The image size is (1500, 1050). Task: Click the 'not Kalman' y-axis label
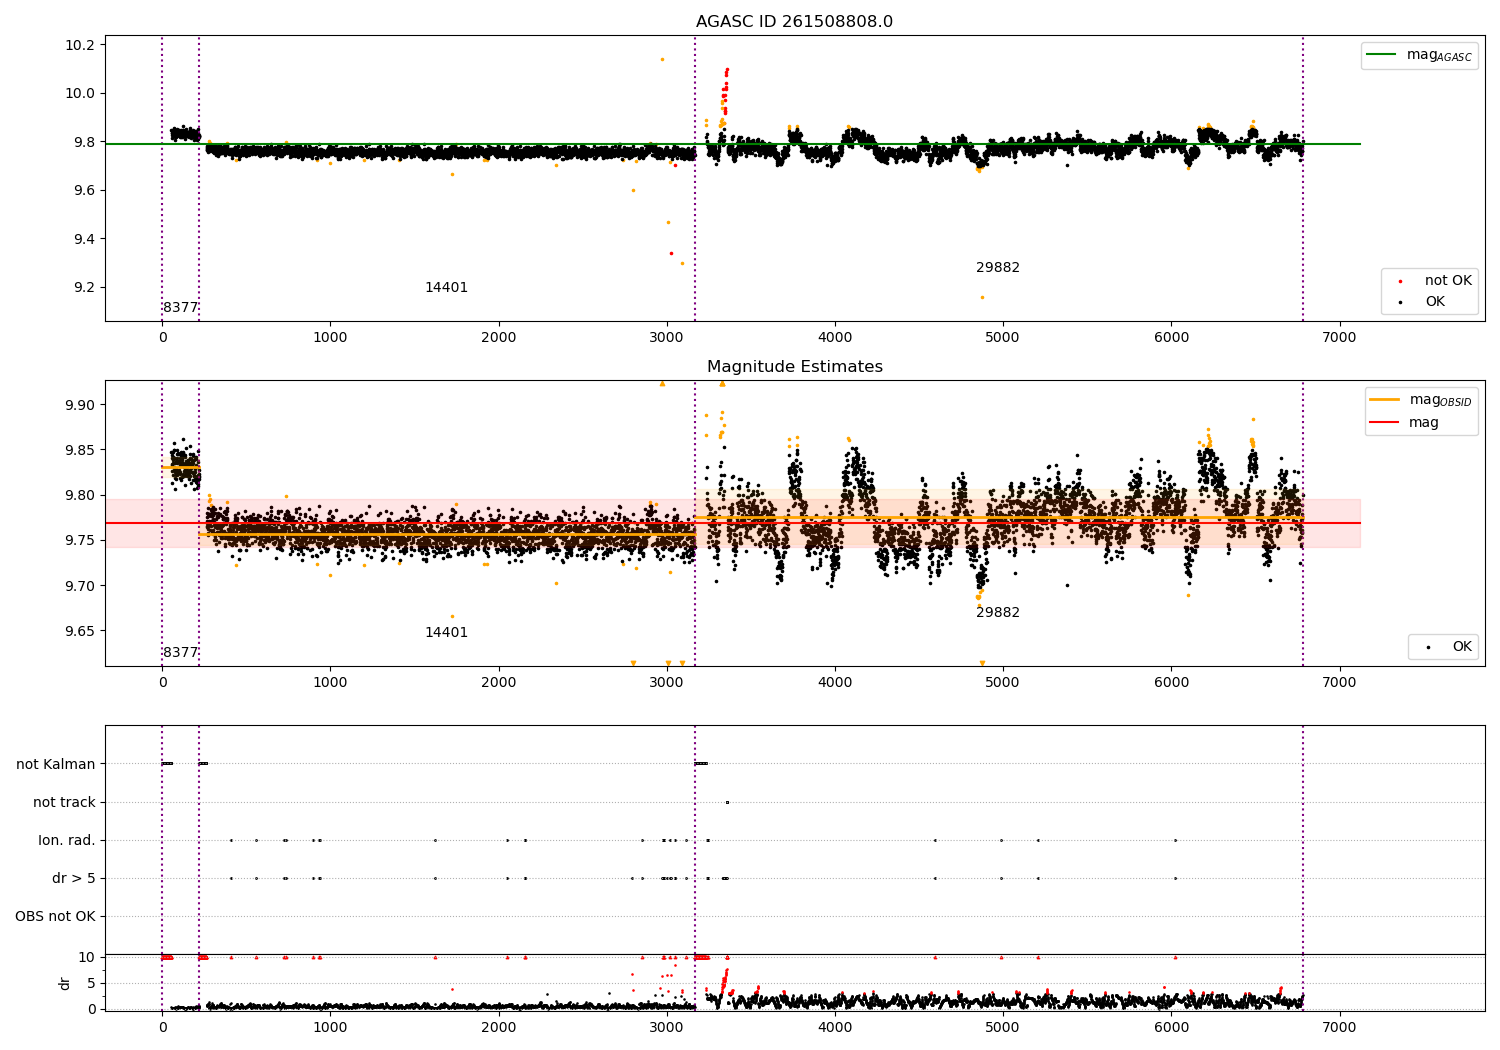56,764
